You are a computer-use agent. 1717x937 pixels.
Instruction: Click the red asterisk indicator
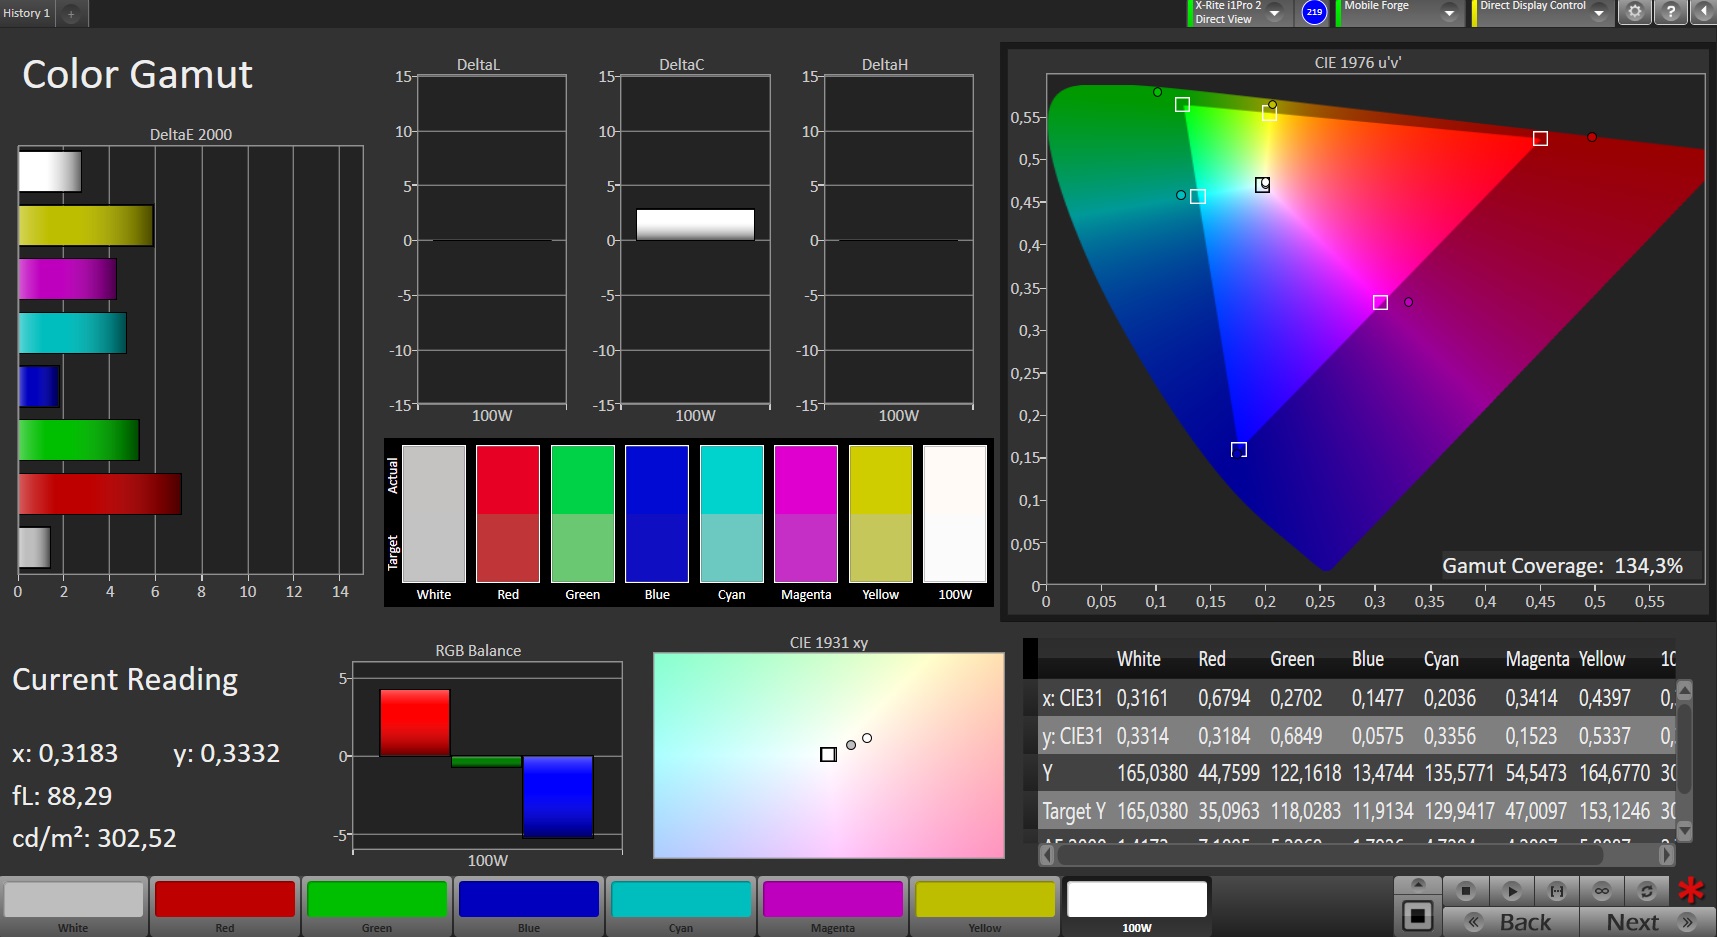click(1691, 889)
